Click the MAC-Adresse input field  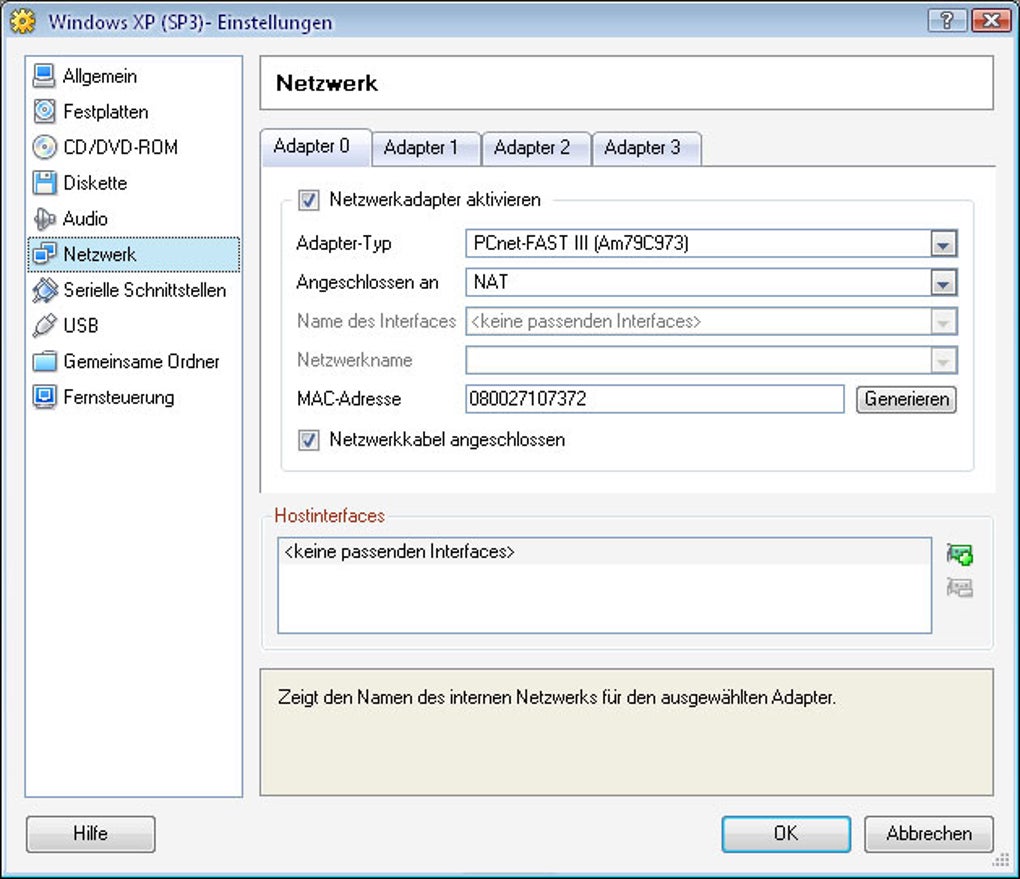(655, 399)
